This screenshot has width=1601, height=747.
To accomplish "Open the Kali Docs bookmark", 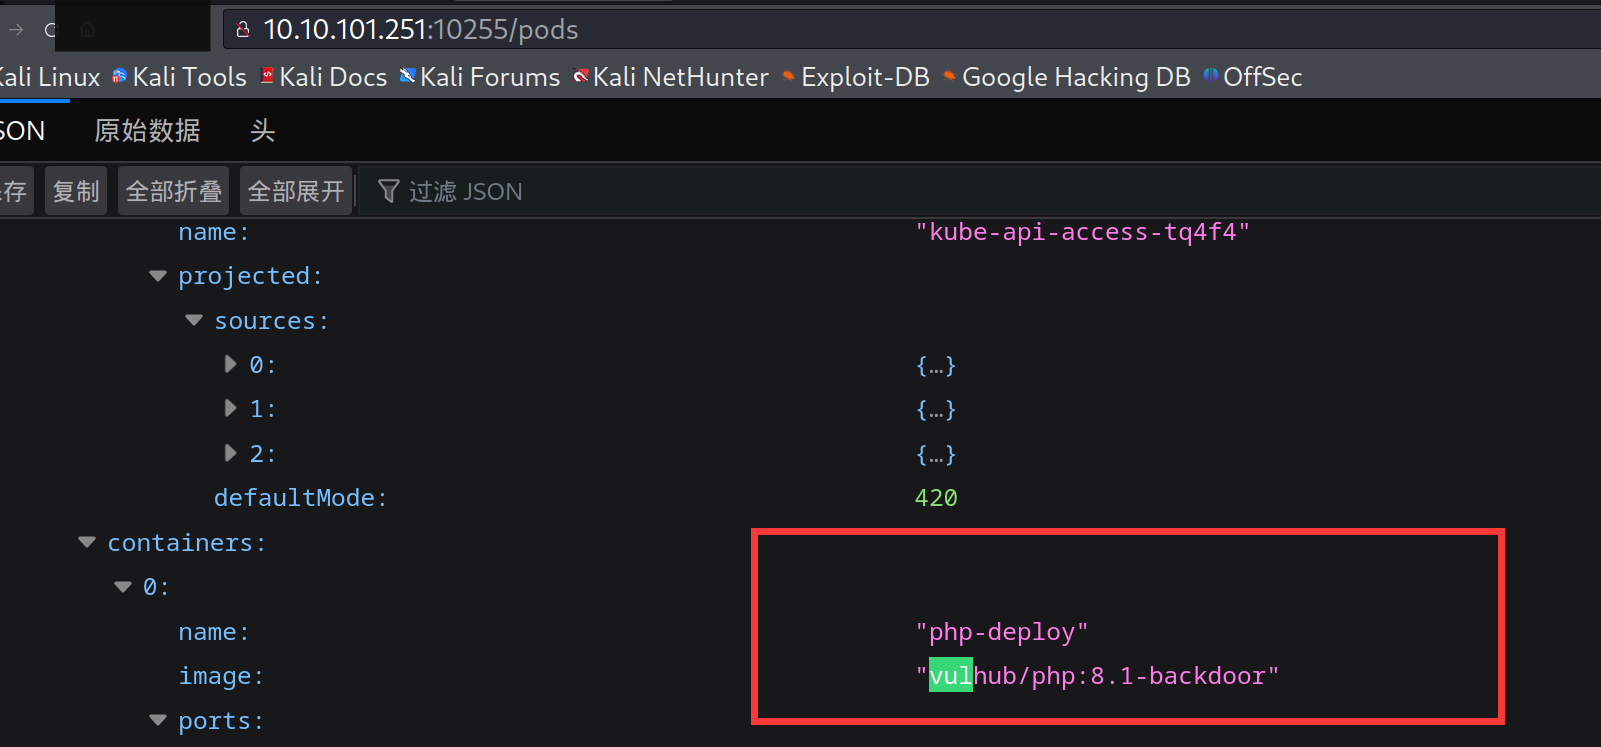I will [x=323, y=77].
